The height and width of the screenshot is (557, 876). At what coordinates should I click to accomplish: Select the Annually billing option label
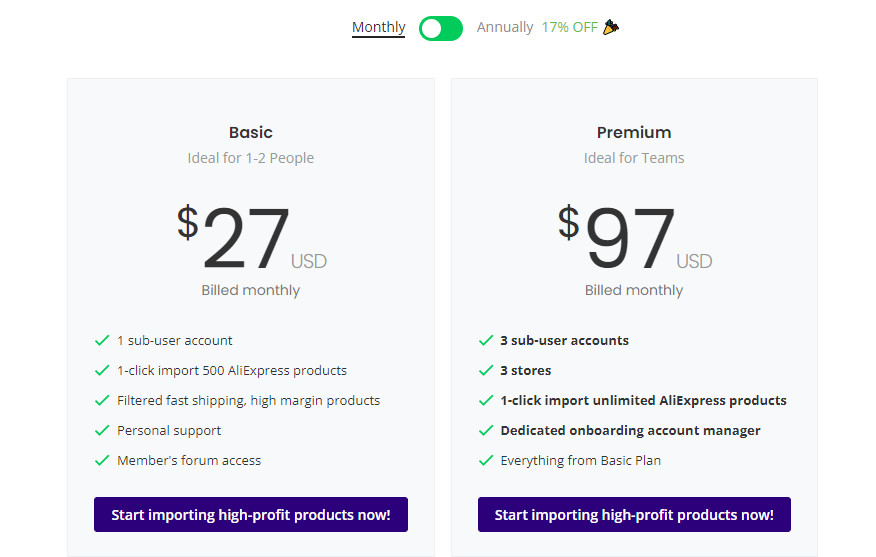(x=505, y=27)
